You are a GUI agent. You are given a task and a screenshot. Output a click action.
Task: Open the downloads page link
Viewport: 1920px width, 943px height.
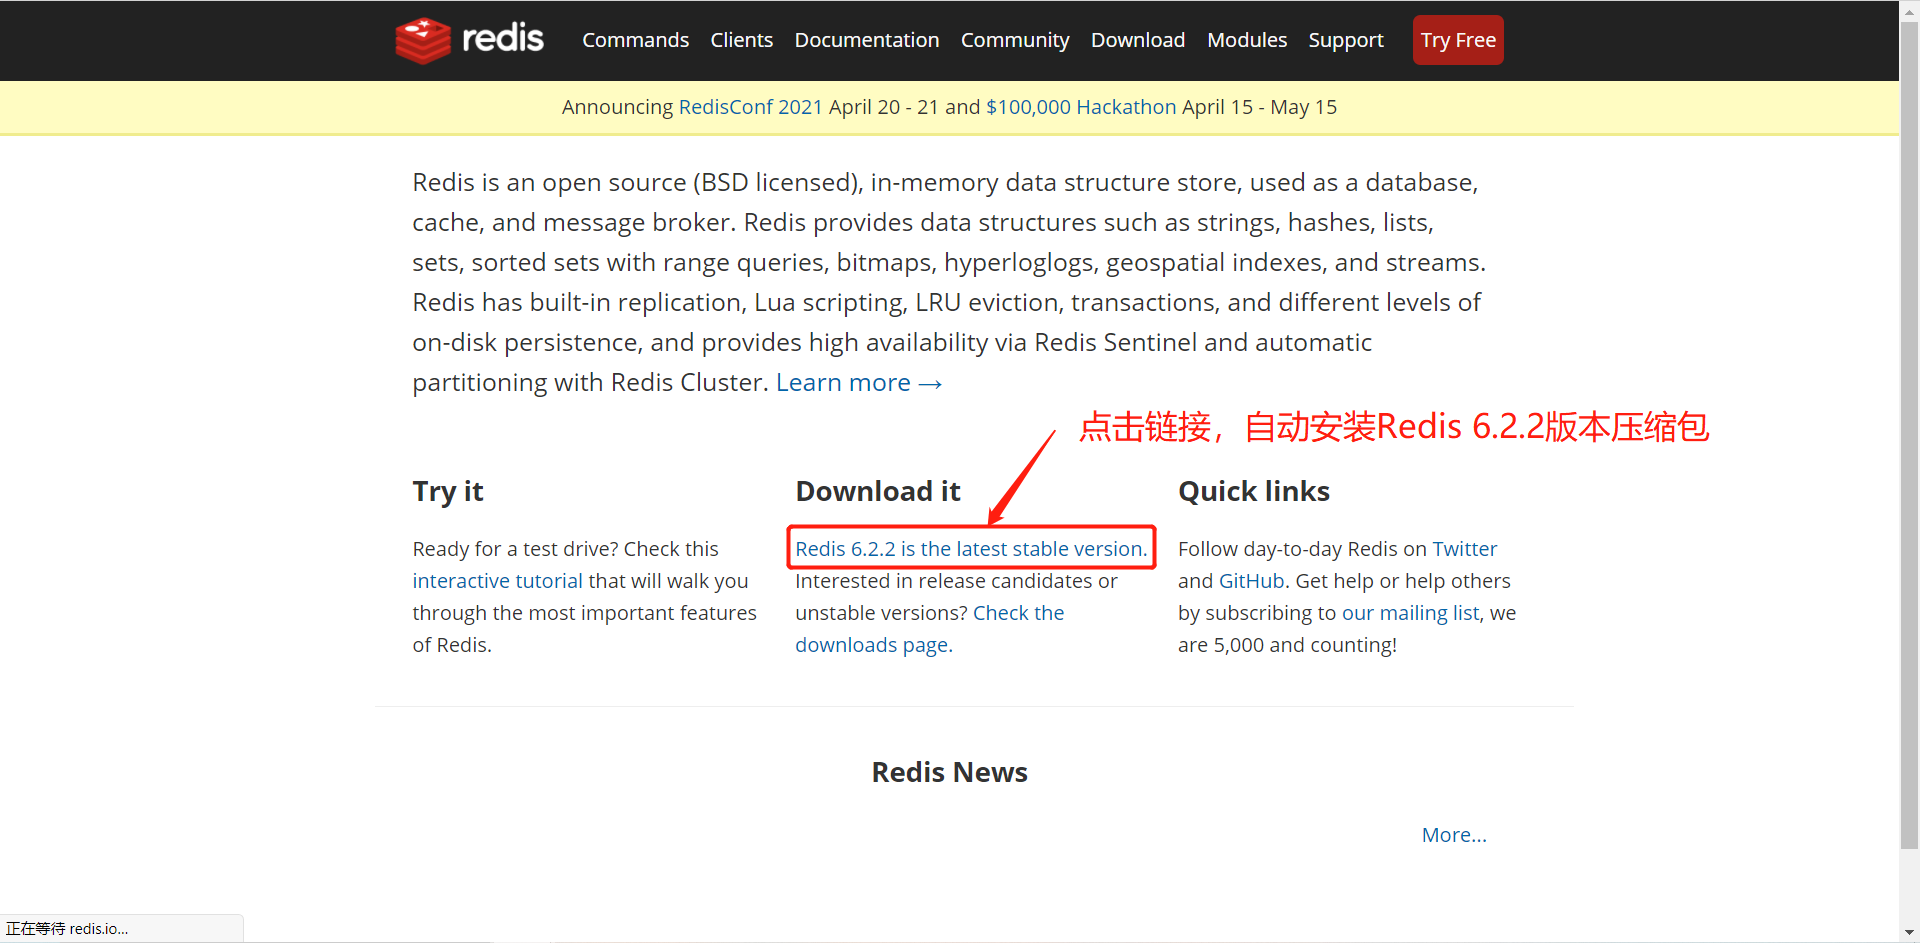click(x=873, y=644)
